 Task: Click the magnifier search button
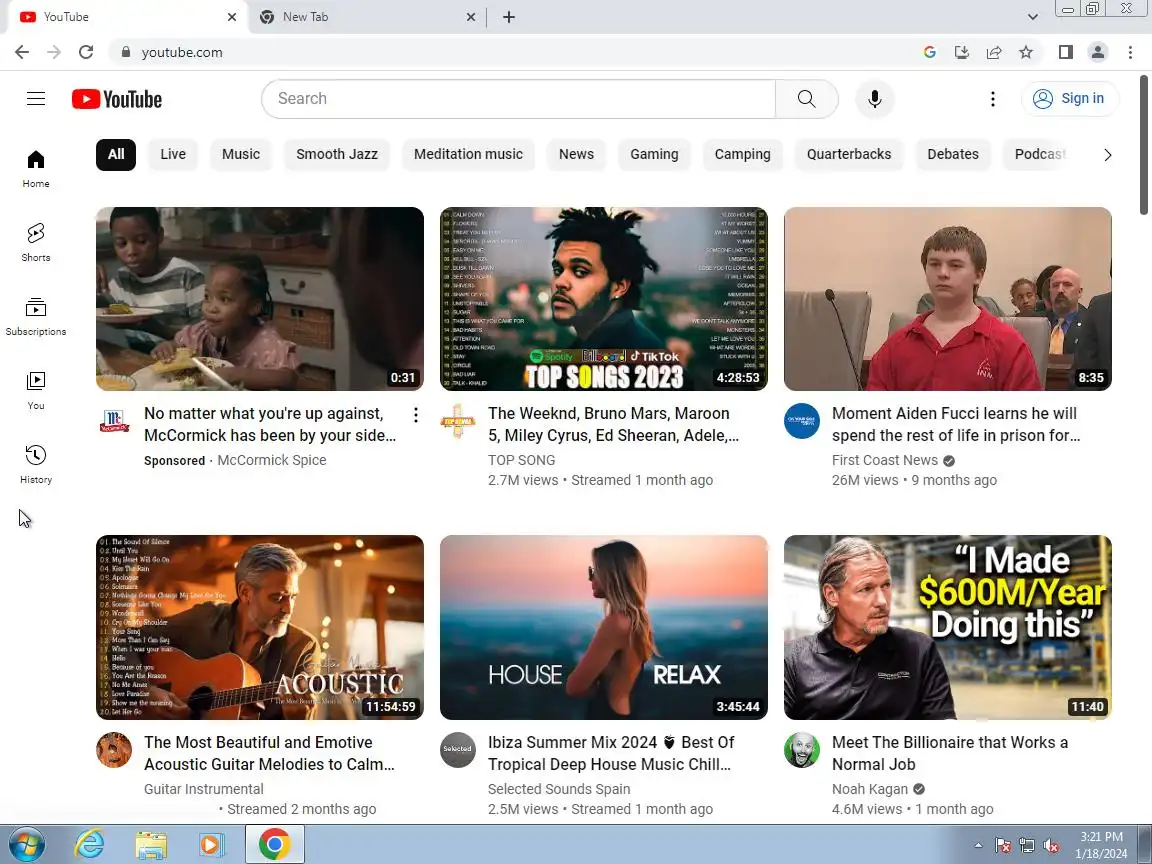point(807,99)
